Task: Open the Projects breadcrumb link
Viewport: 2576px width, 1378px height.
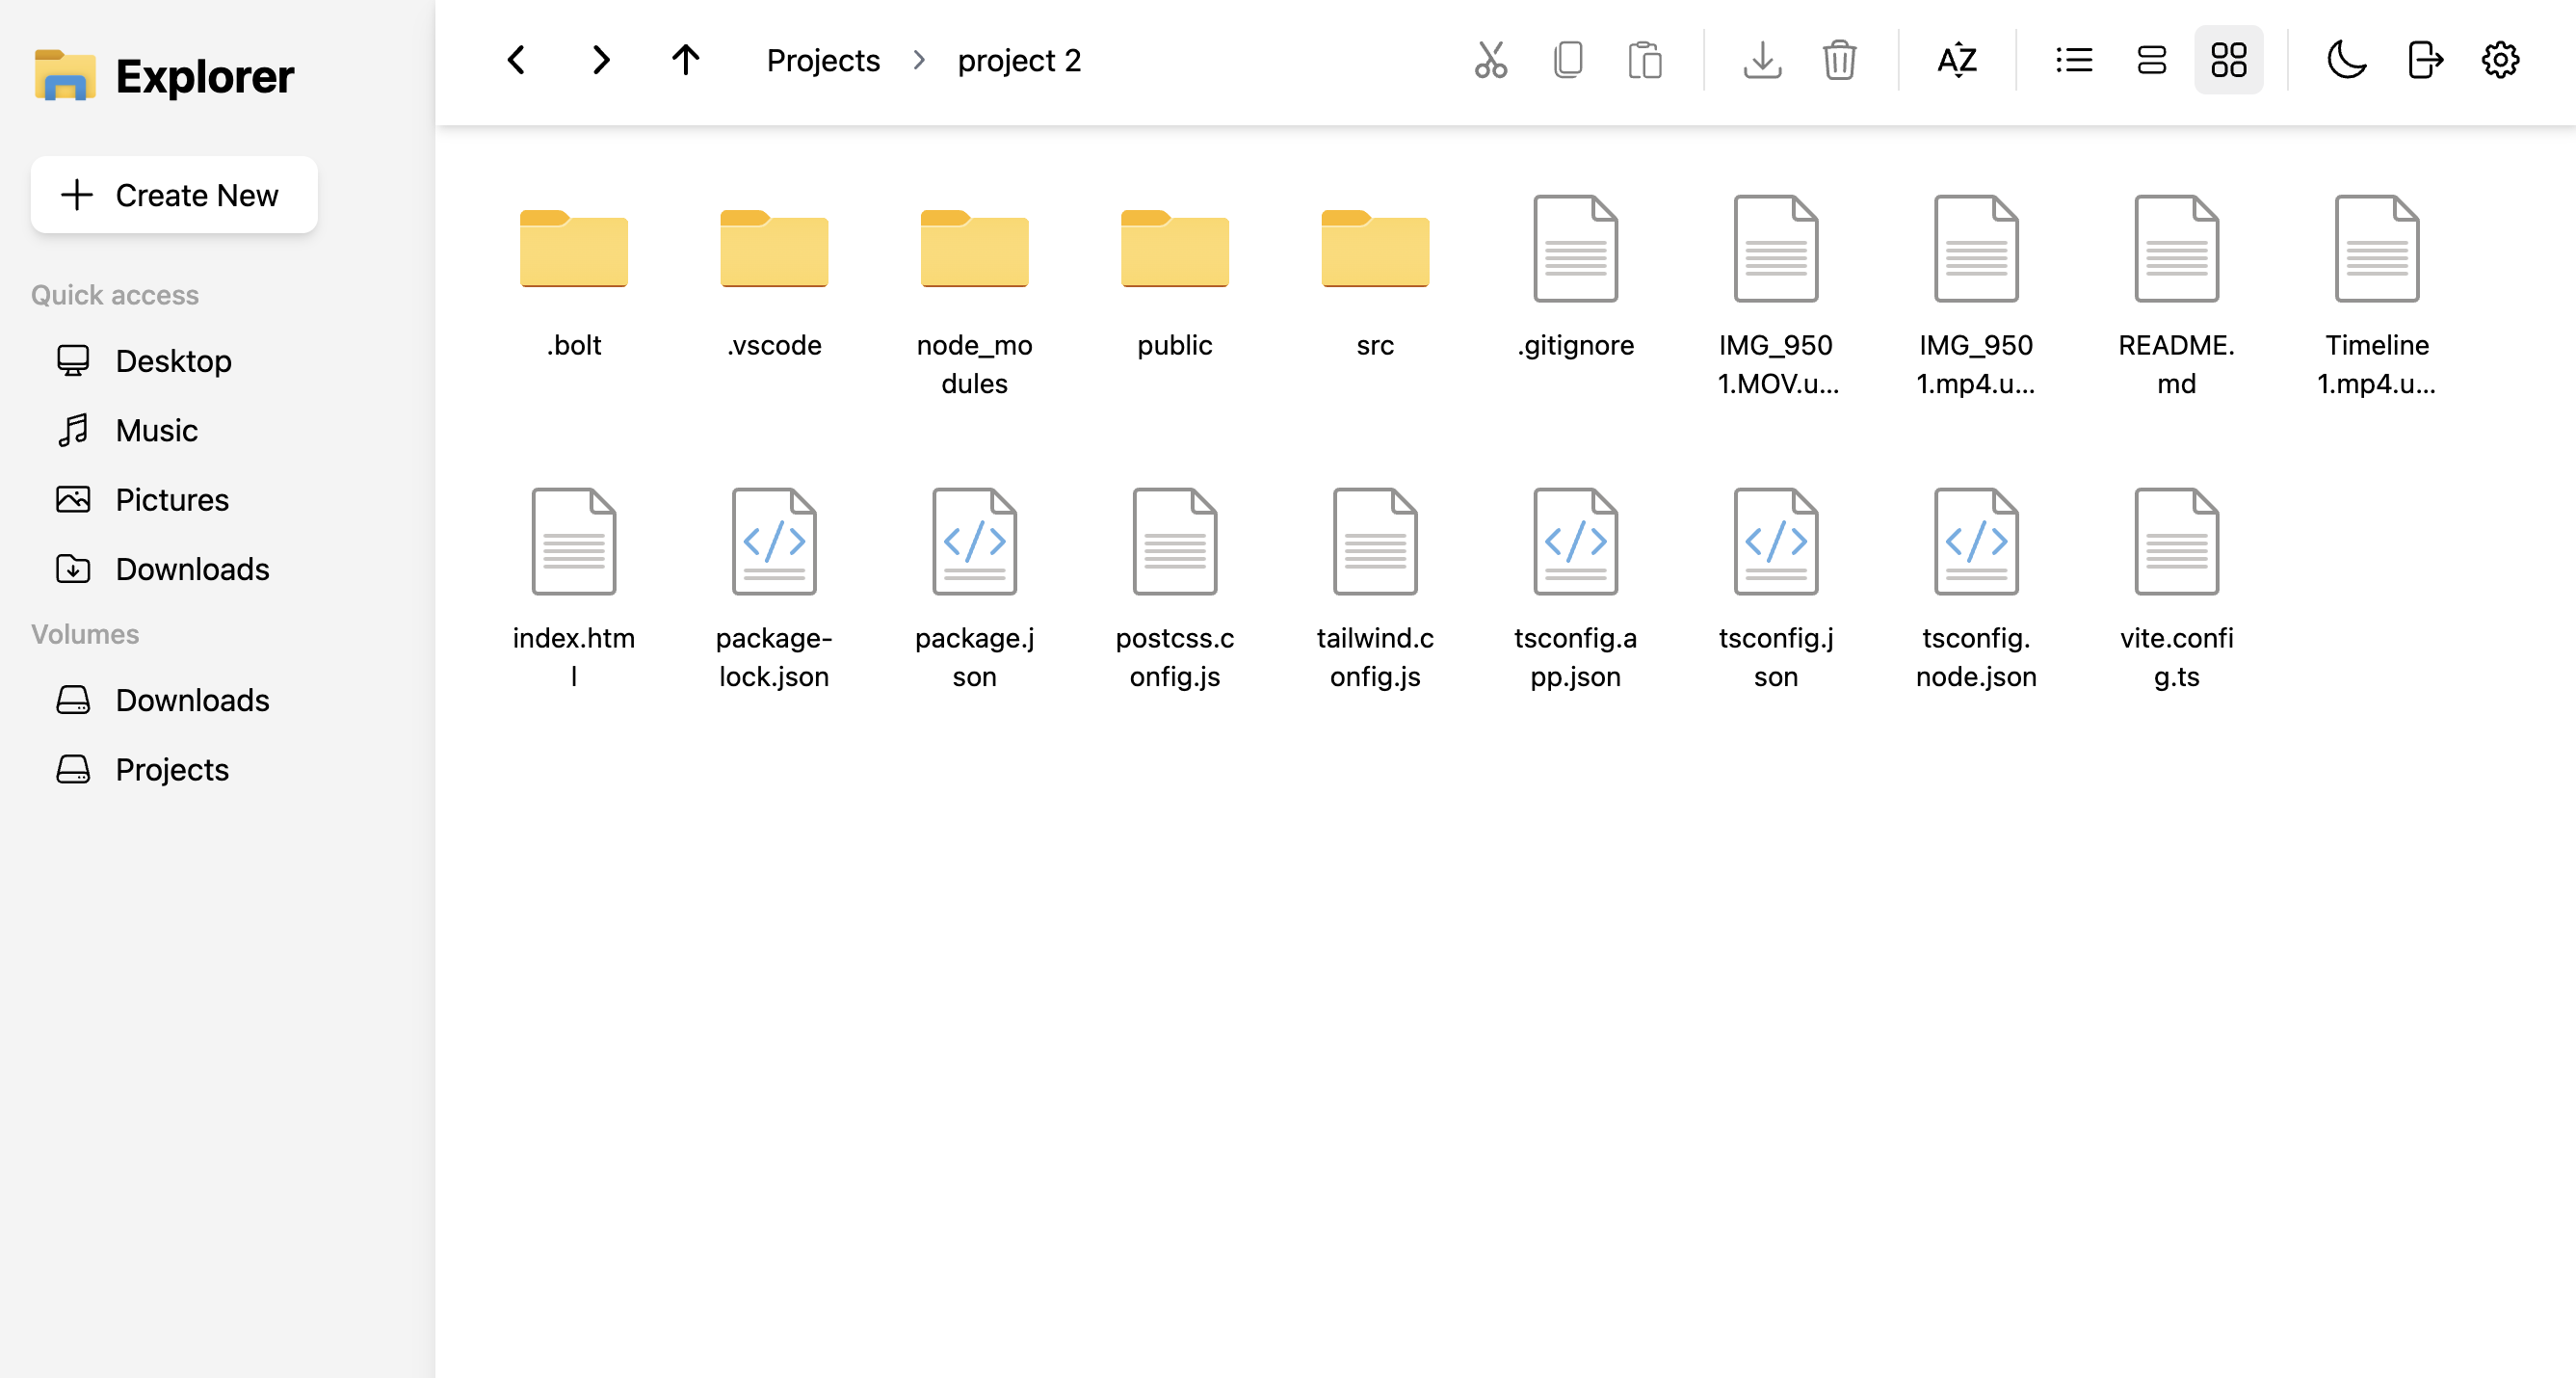Action: pyautogui.click(x=823, y=60)
